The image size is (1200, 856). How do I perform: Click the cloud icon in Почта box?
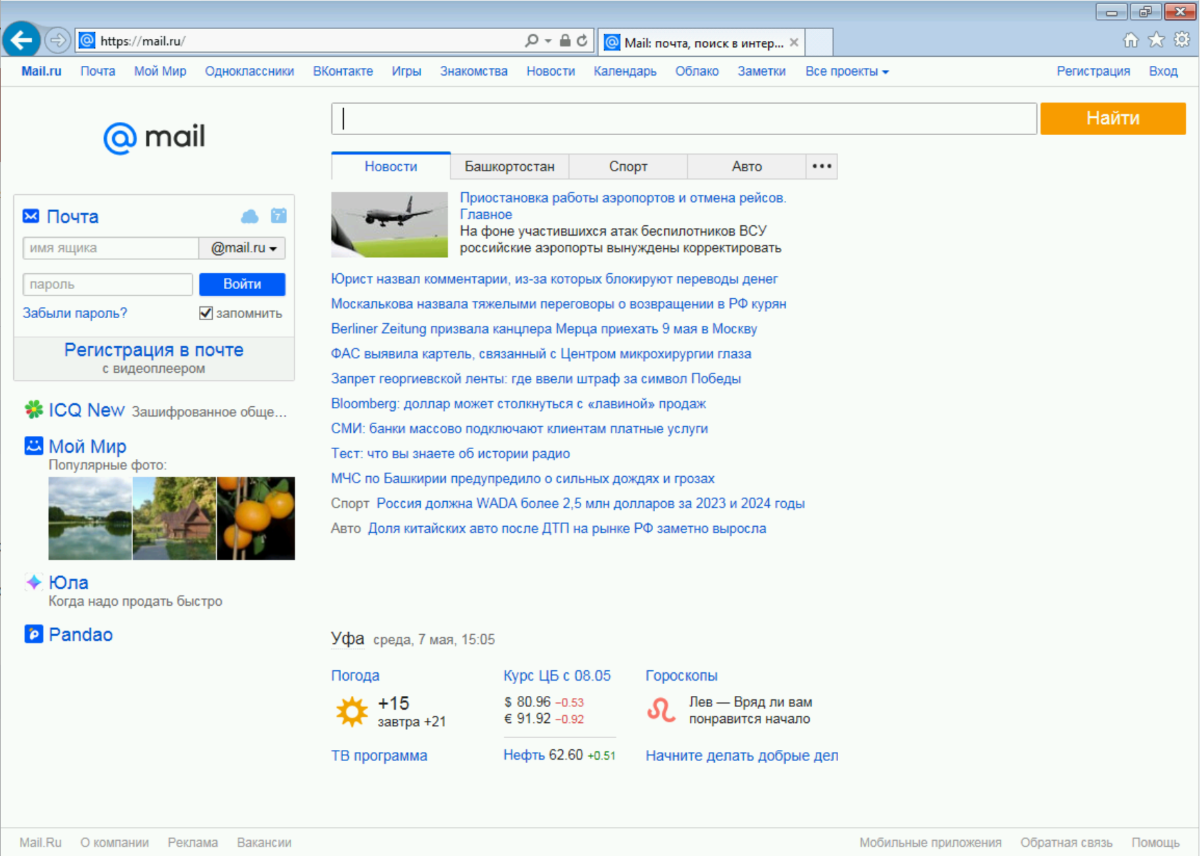(250, 216)
